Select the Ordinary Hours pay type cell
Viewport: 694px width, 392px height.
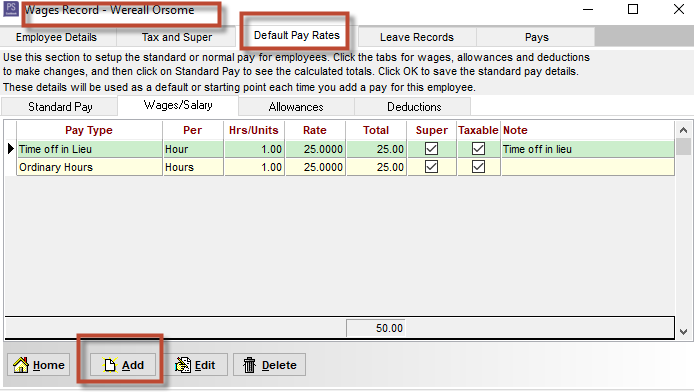click(90, 167)
